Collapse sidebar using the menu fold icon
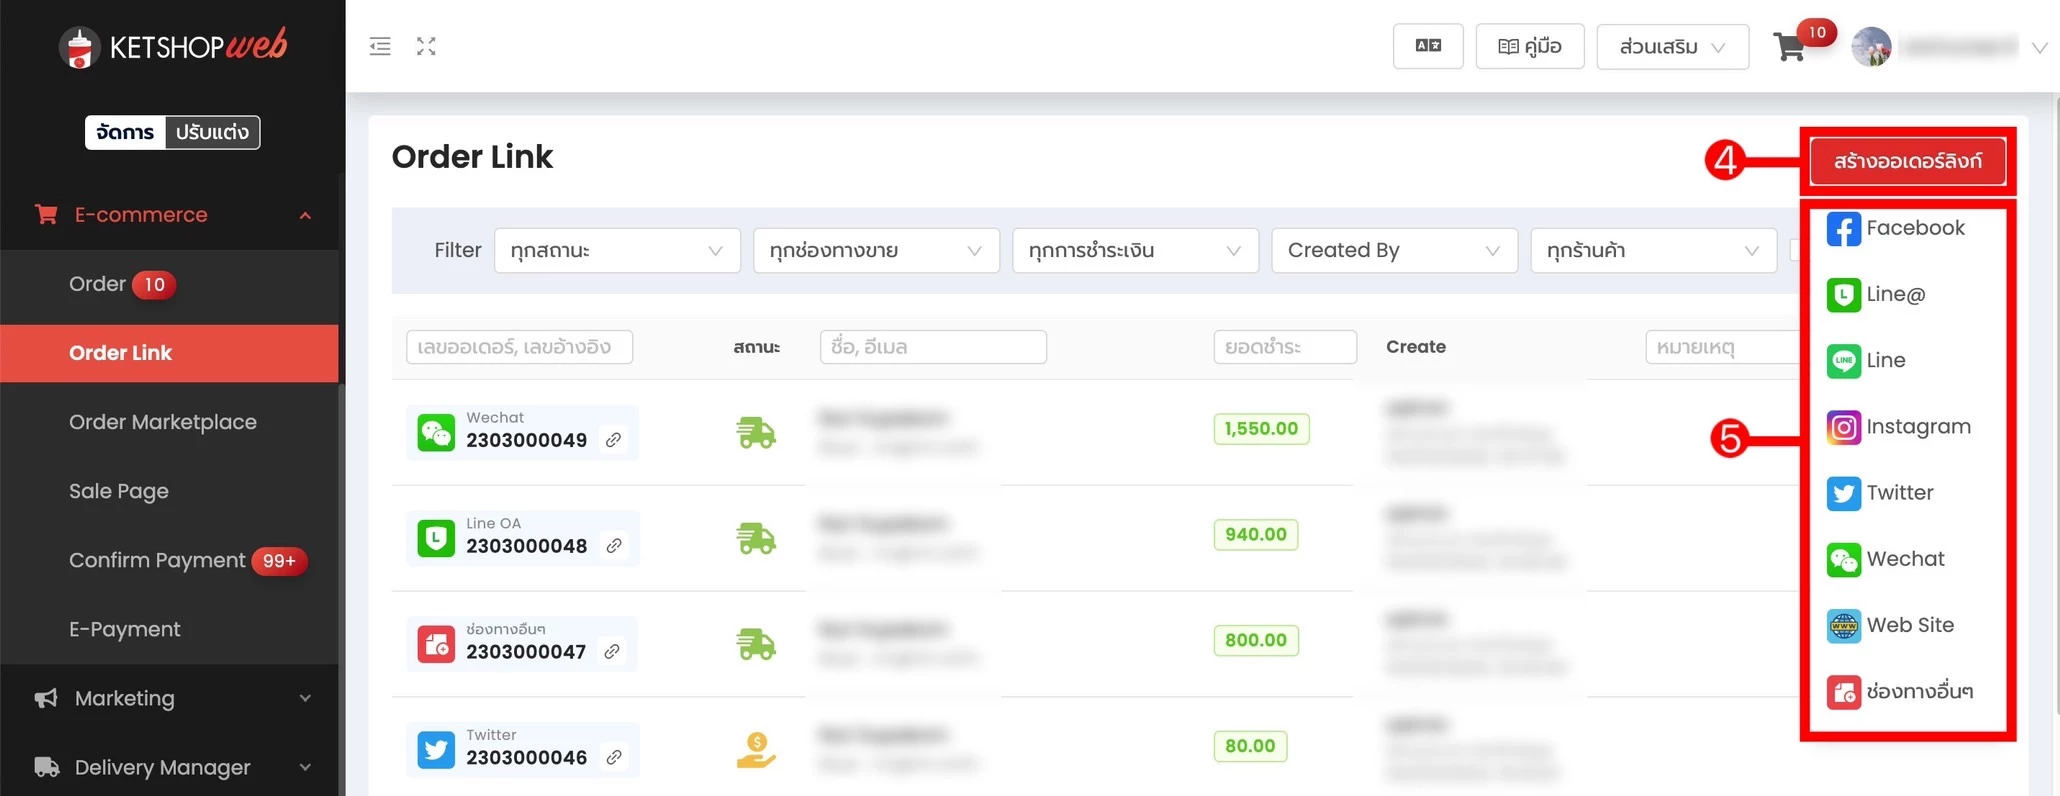 380,46
